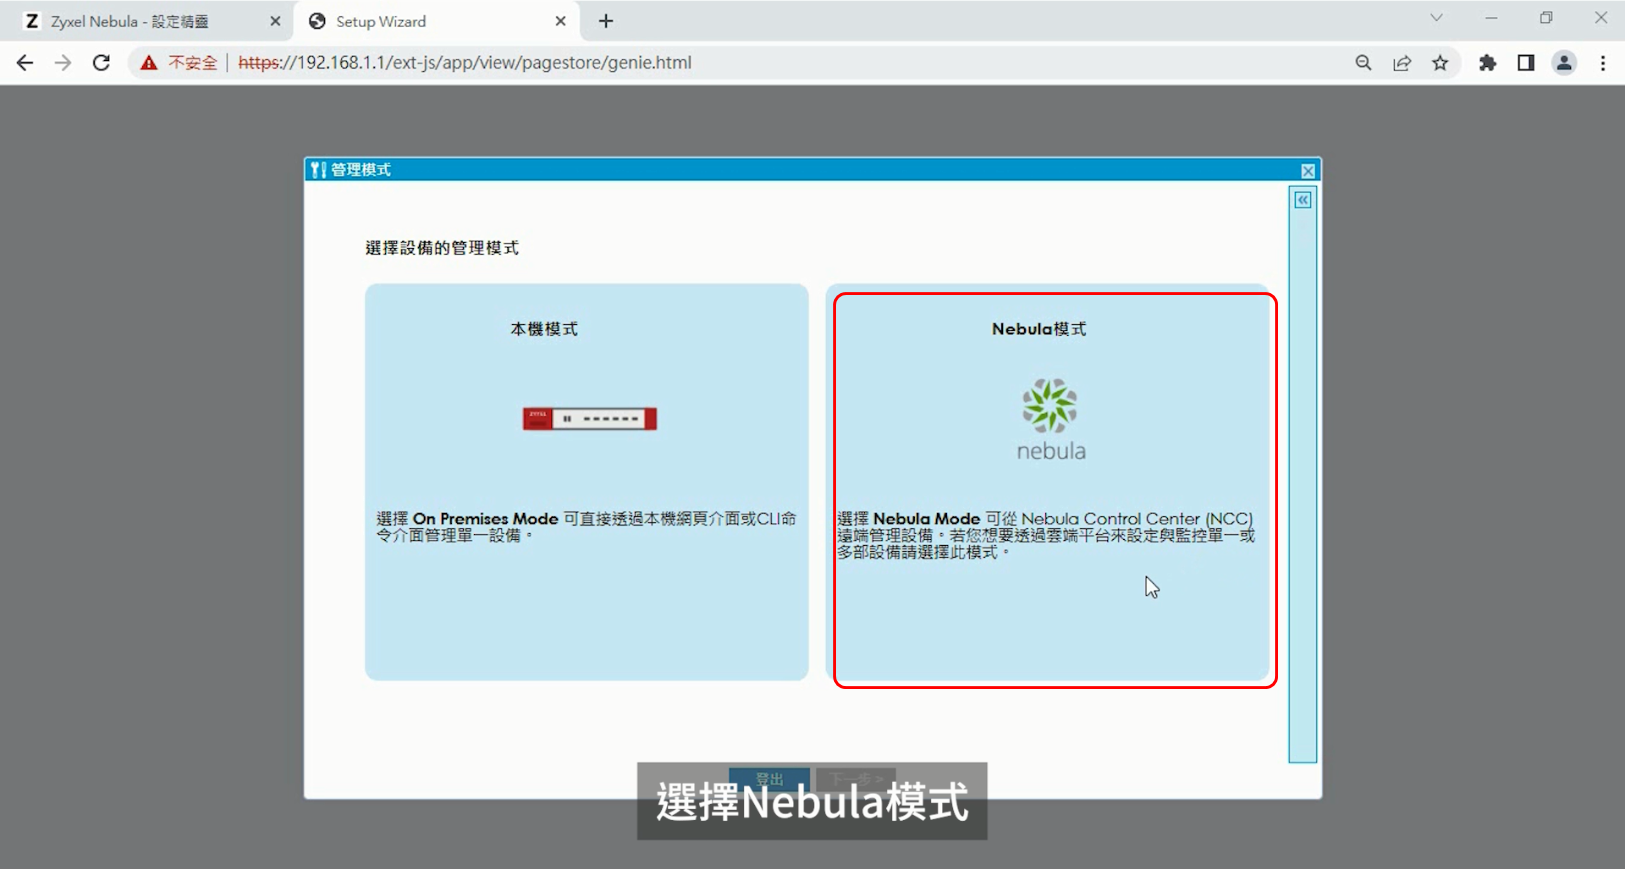1625x869 pixels.
Task: Go forward in browser history
Action: coord(63,62)
